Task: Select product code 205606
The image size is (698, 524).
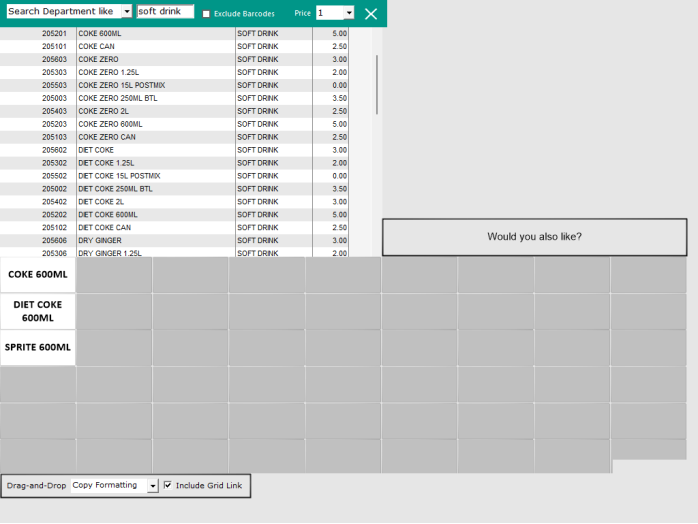Action: (x=54, y=240)
